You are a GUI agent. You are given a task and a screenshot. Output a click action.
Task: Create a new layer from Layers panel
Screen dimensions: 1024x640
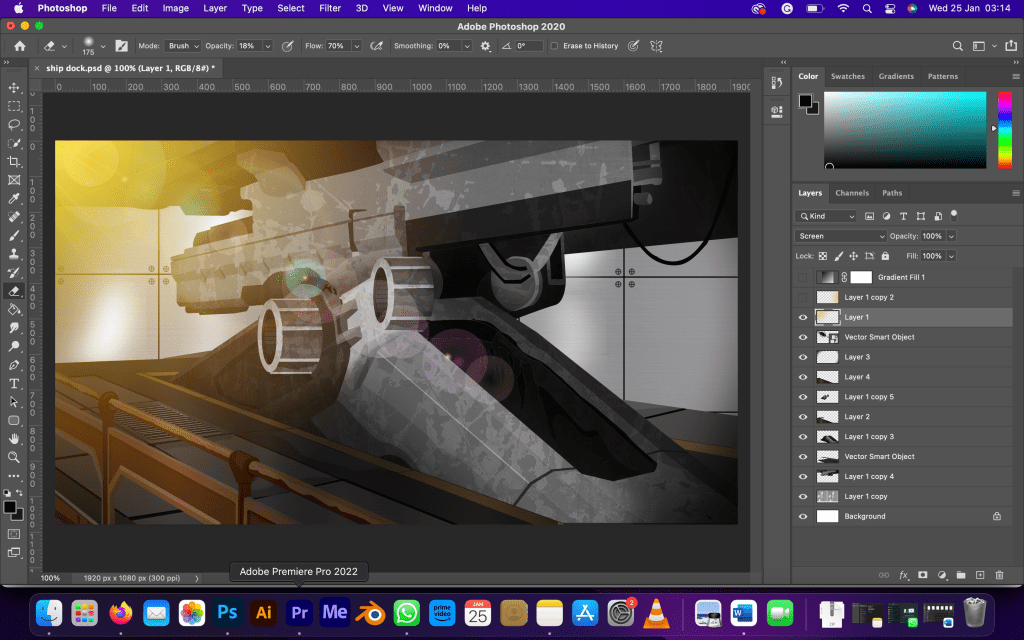point(979,575)
